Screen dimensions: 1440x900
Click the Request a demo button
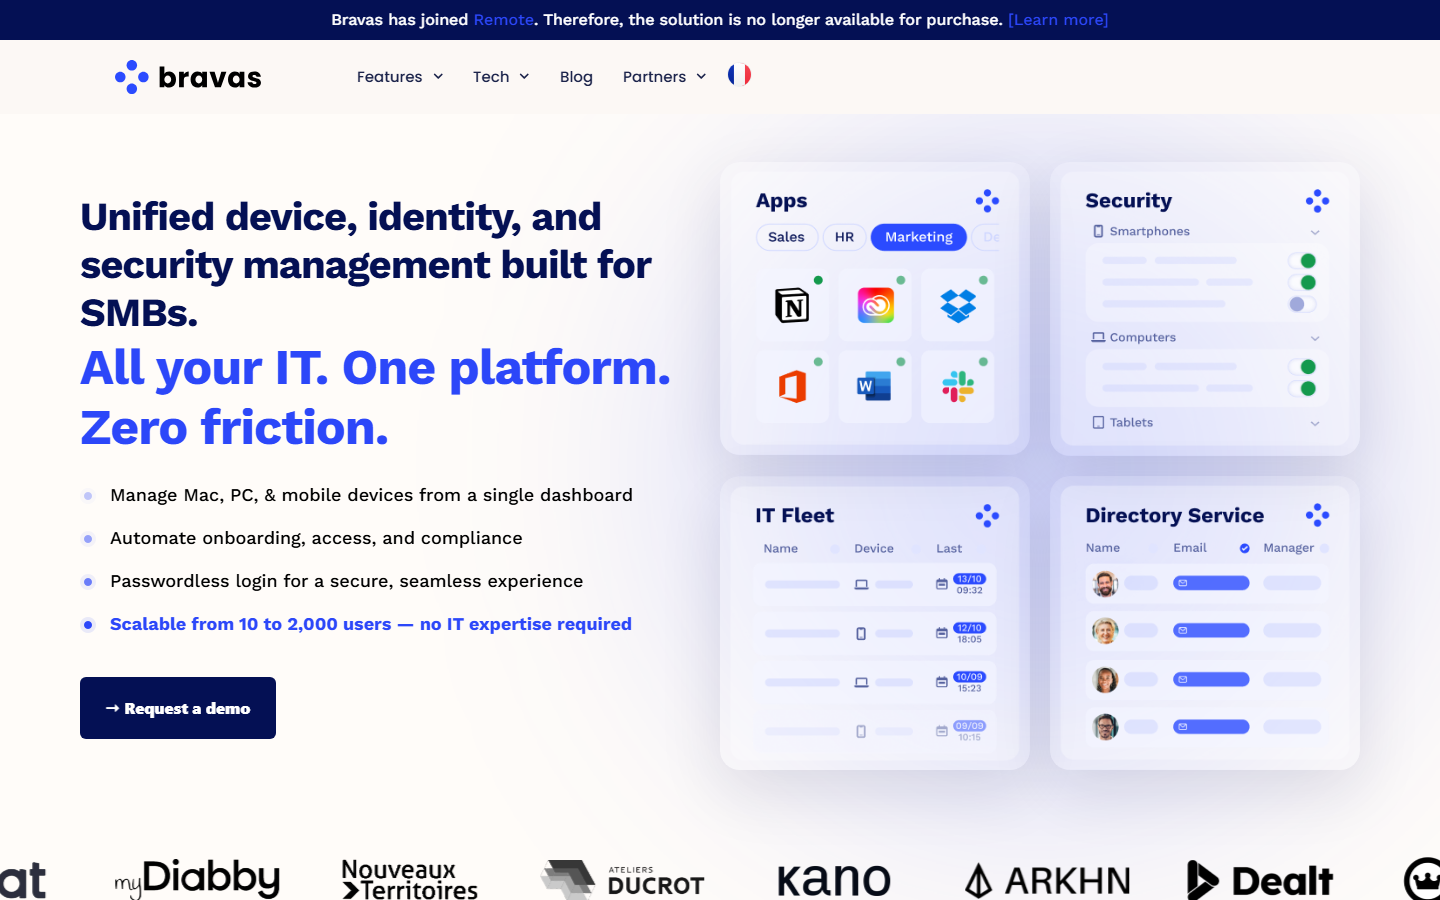(178, 708)
